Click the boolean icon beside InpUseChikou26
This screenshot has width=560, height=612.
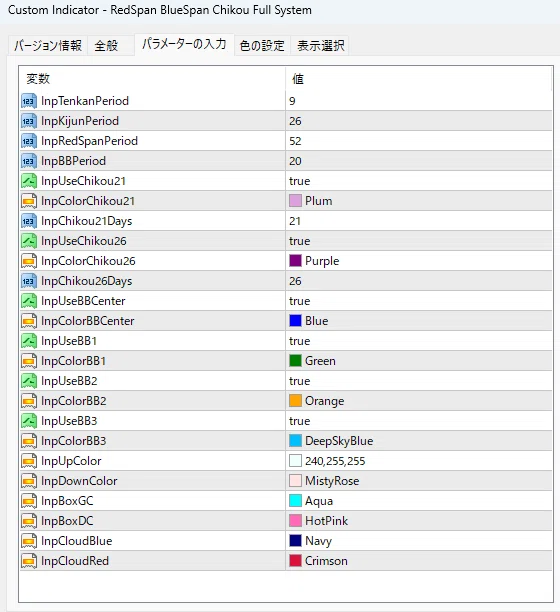click(x=29, y=241)
